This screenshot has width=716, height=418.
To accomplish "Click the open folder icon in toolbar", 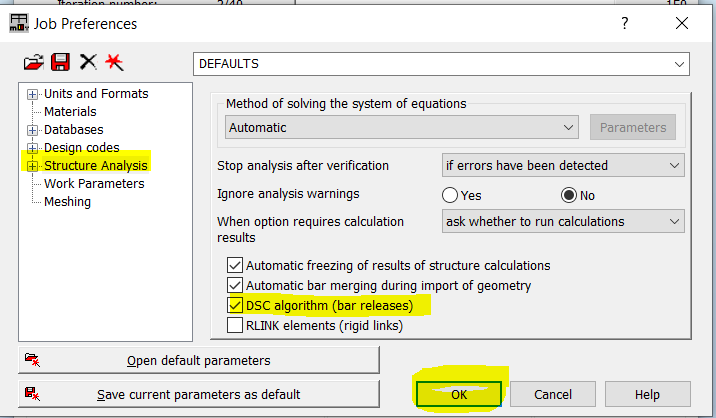I will tap(33, 63).
